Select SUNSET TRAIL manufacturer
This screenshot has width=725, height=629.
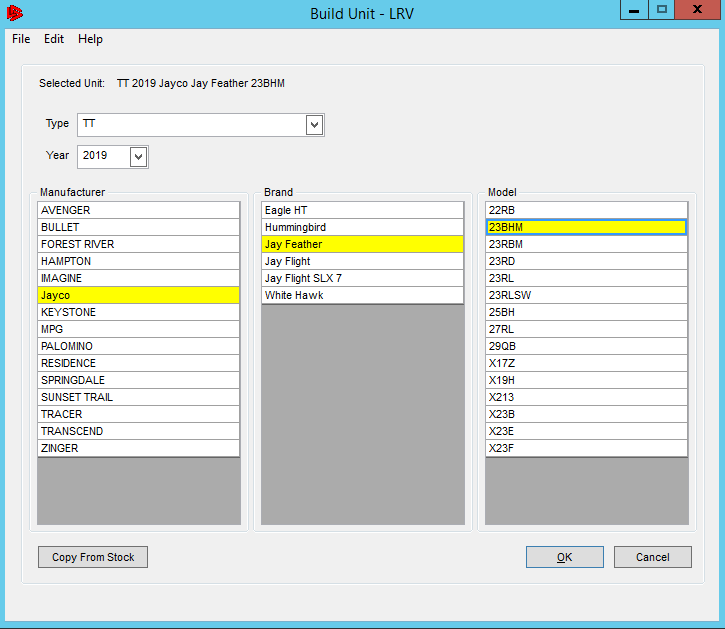click(x=138, y=397)
